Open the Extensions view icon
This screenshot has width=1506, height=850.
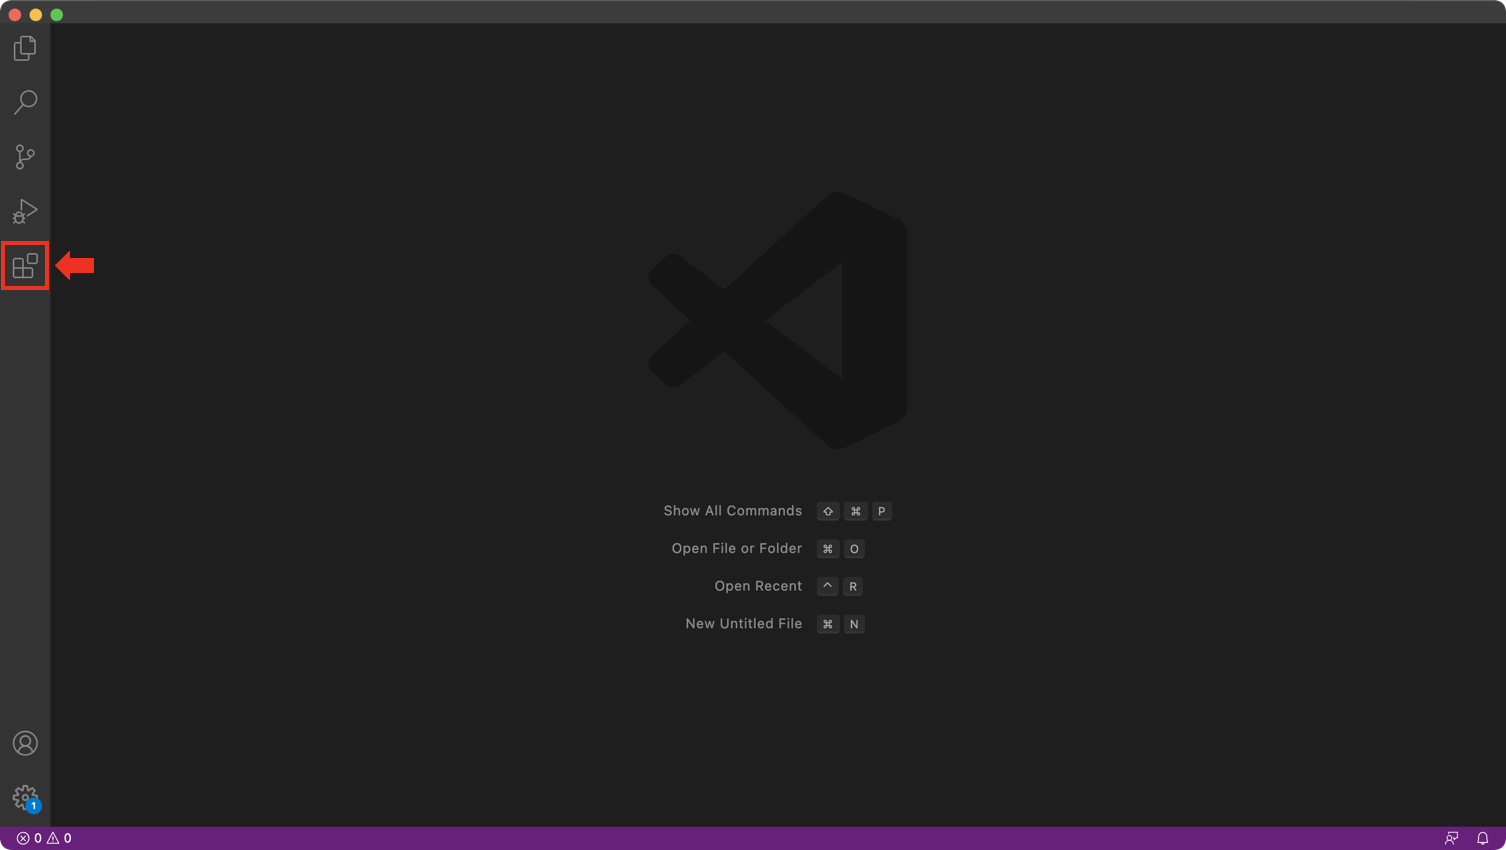tap(25, 266)
